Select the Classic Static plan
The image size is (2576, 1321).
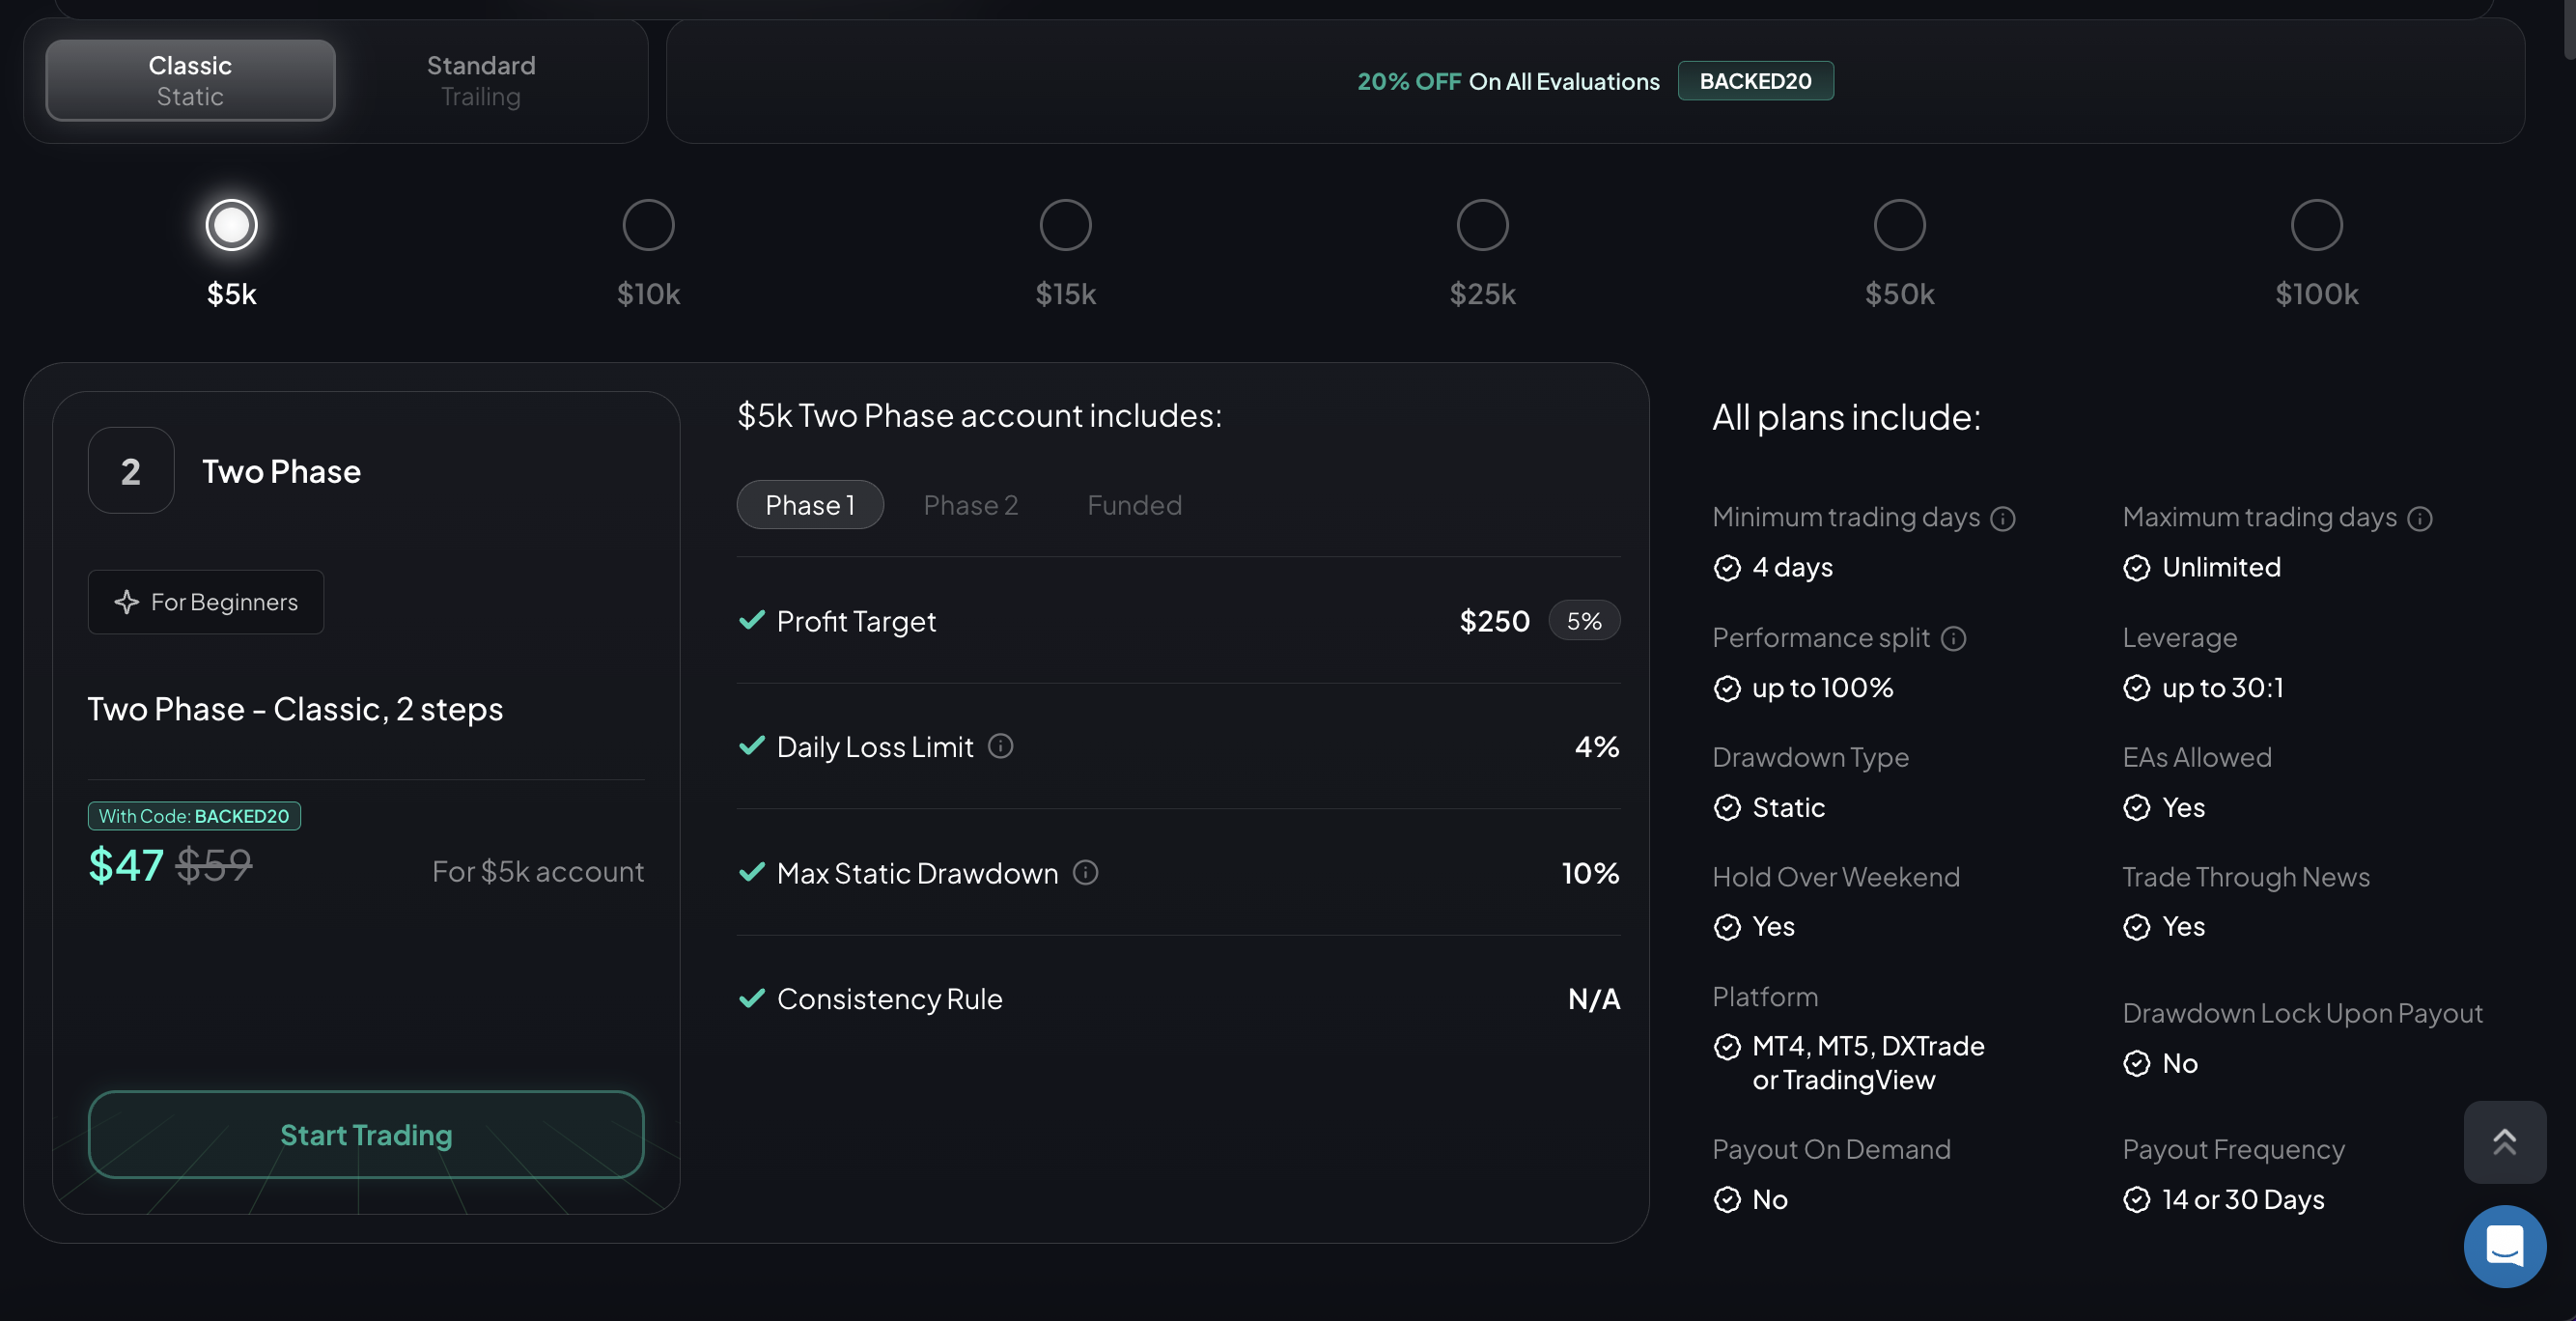point(190,80)
